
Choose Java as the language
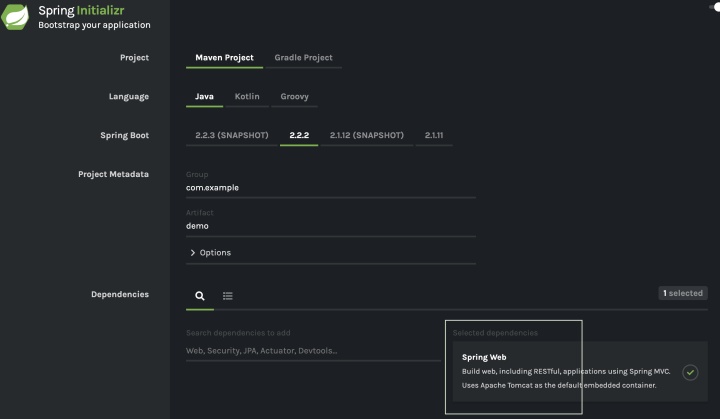tap(204, 96)
